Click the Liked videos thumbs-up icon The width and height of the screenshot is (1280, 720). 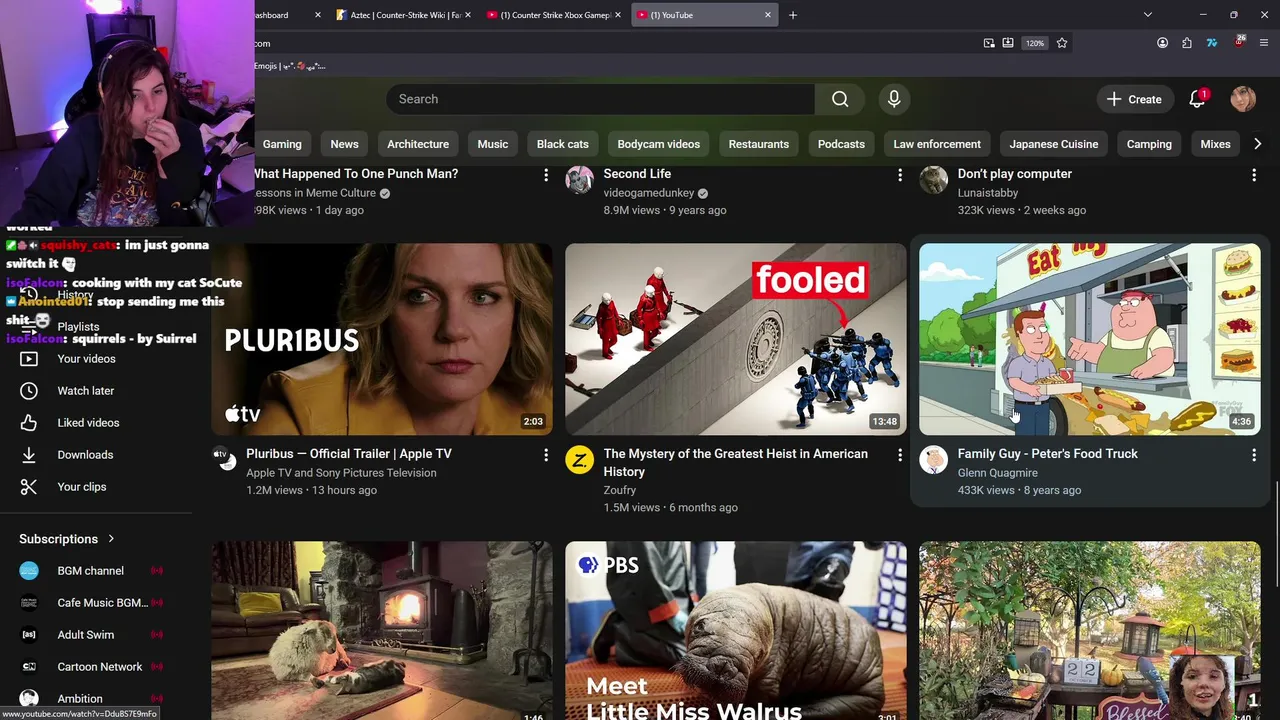point(29,423)
